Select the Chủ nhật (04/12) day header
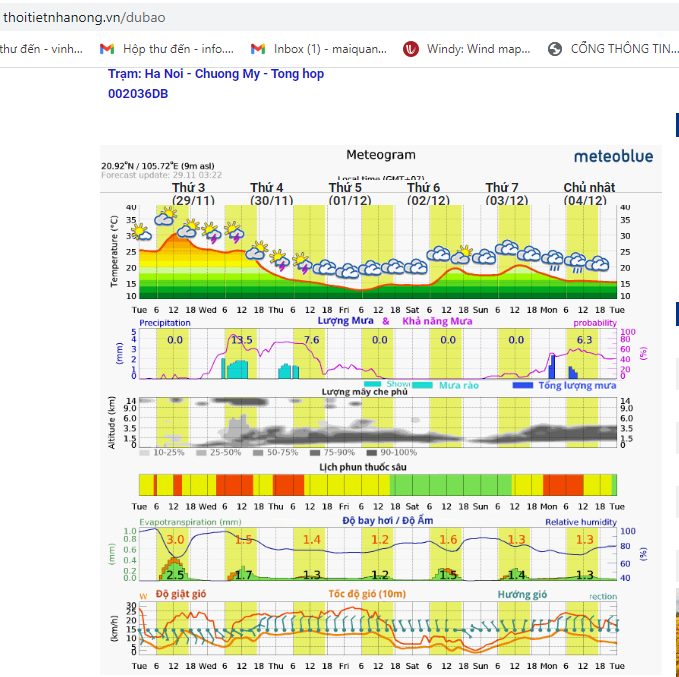 pyautogui.click(x=589, y=194)
